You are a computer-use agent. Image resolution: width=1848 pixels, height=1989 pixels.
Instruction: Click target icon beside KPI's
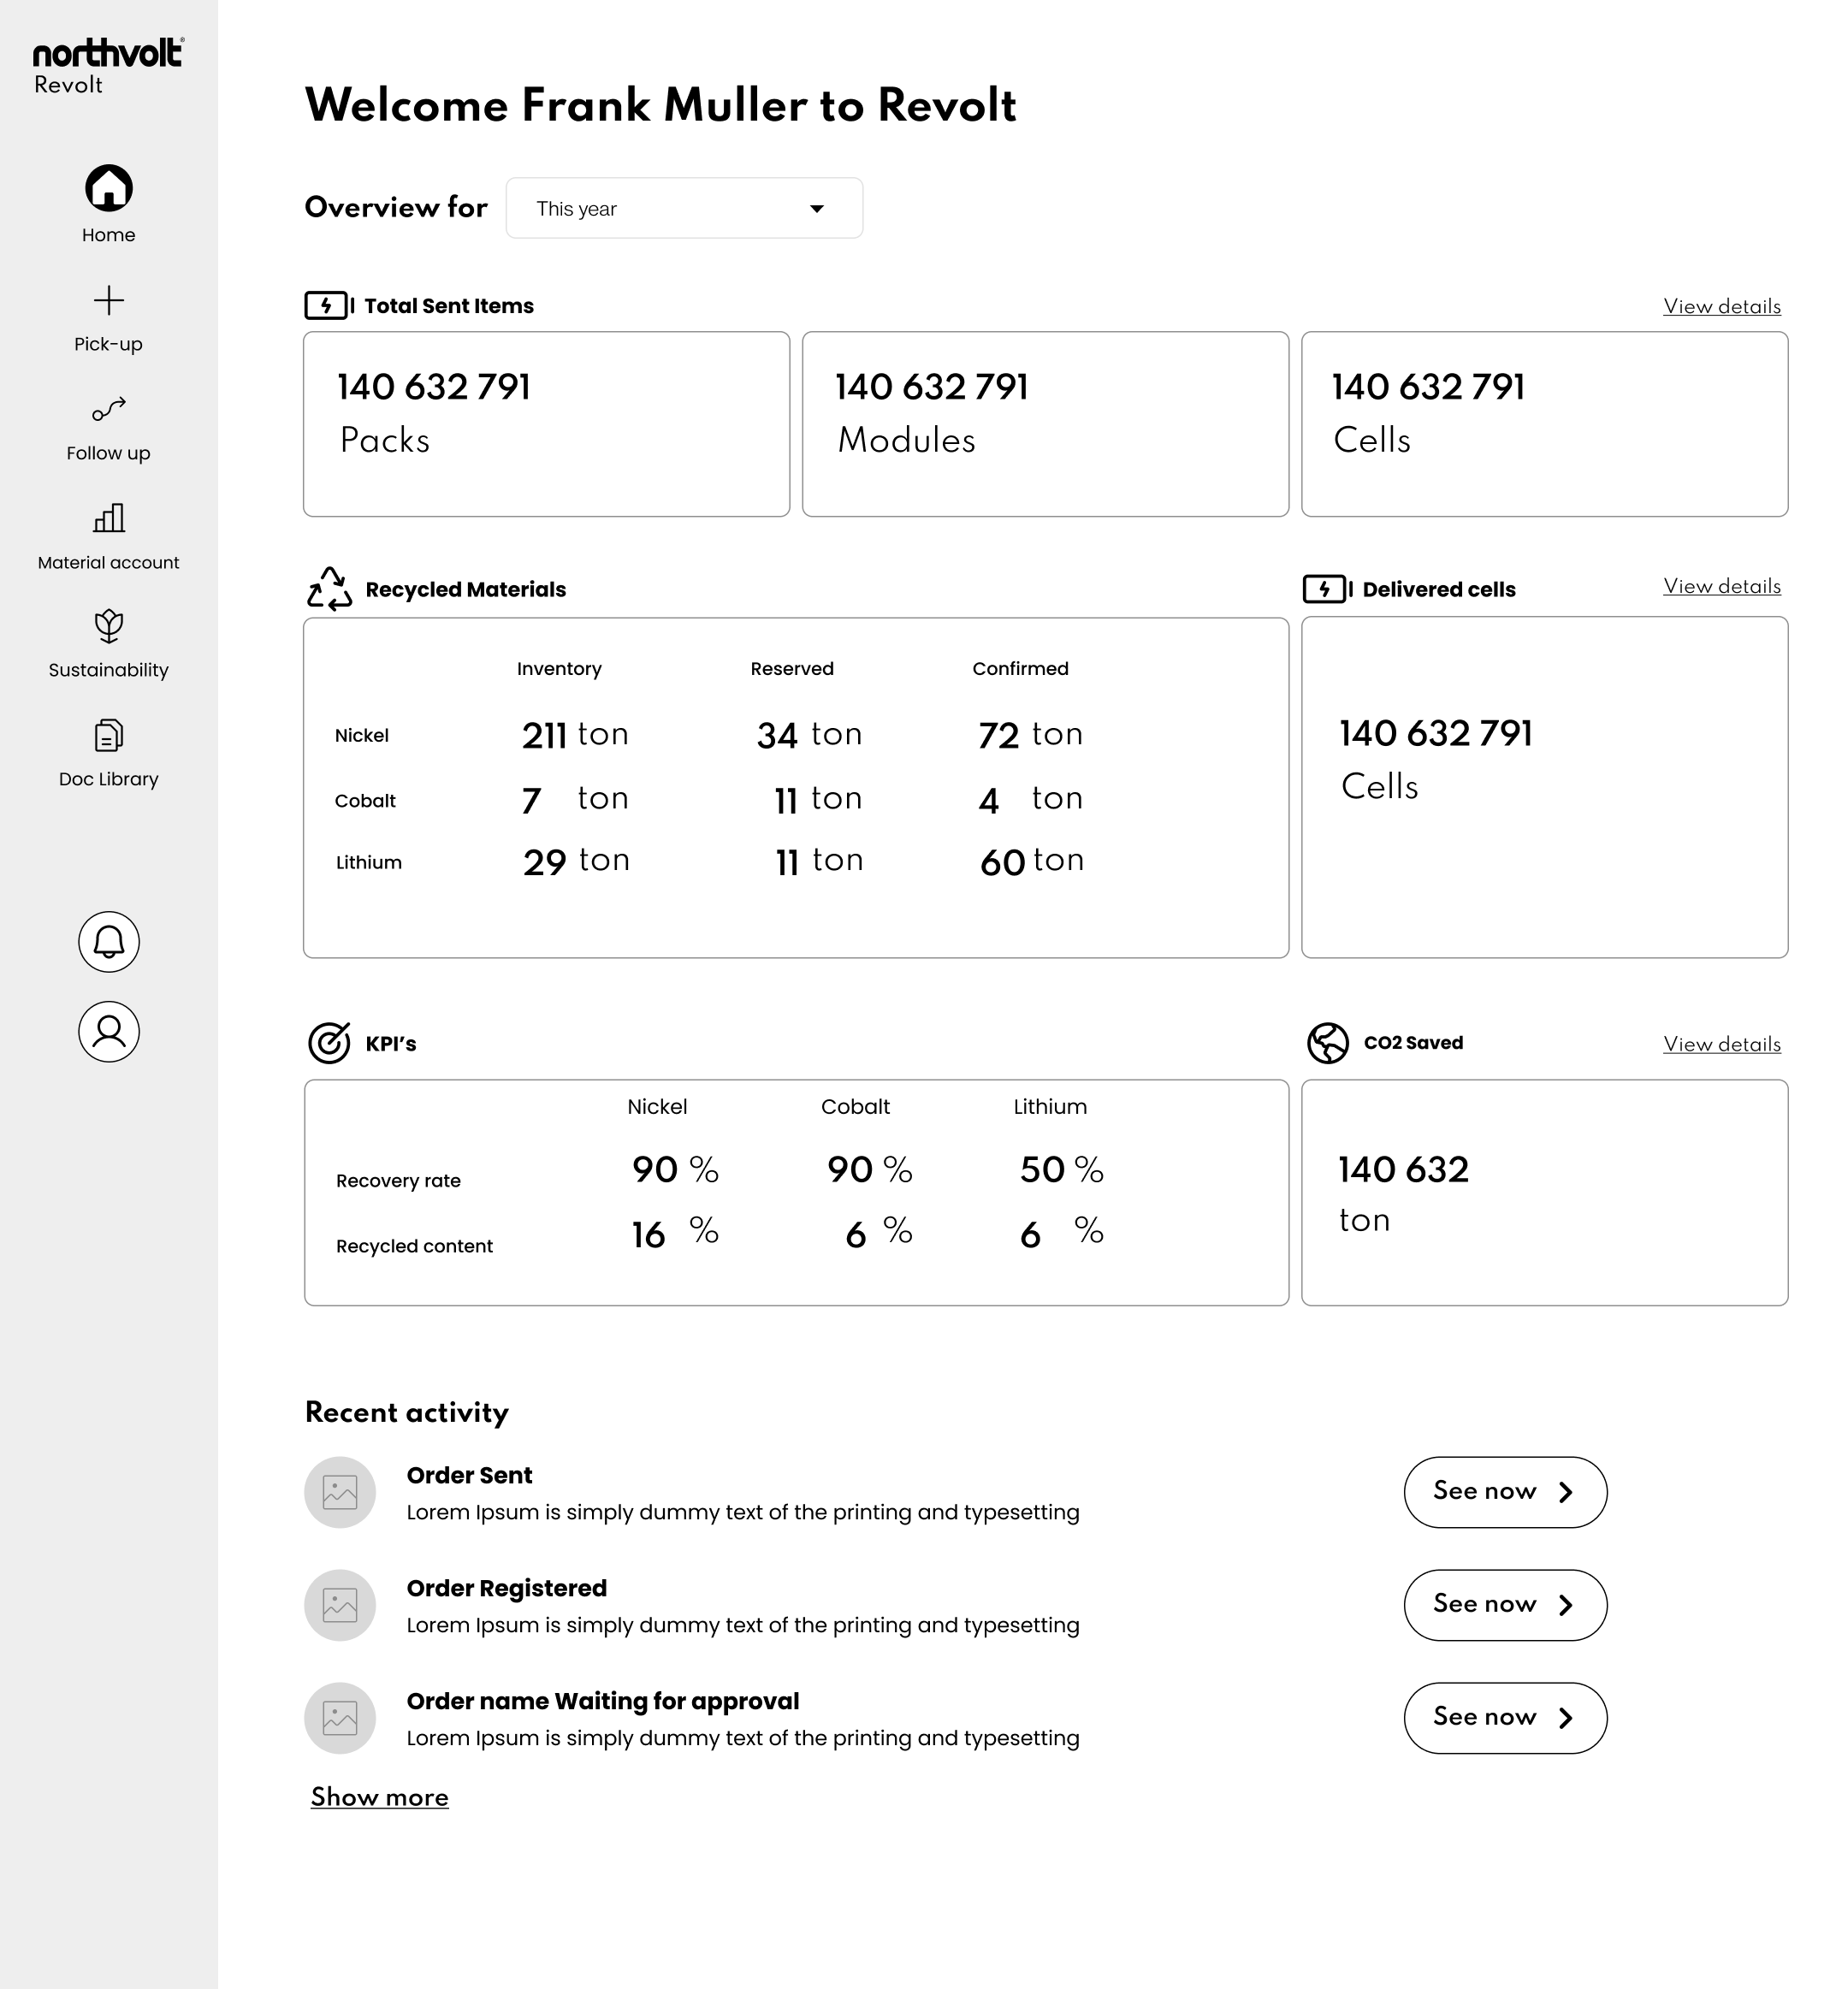329,1043
